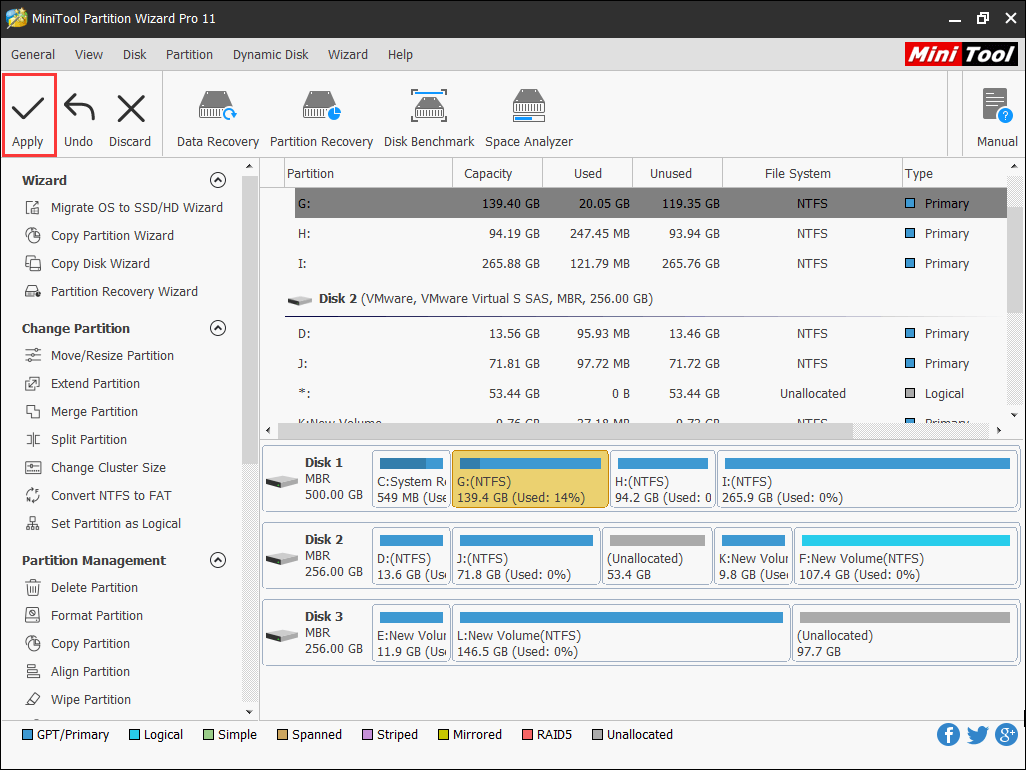Select the G: NTFS partition block
Viewport: 1026px width, 770px height.
[530, 478]
